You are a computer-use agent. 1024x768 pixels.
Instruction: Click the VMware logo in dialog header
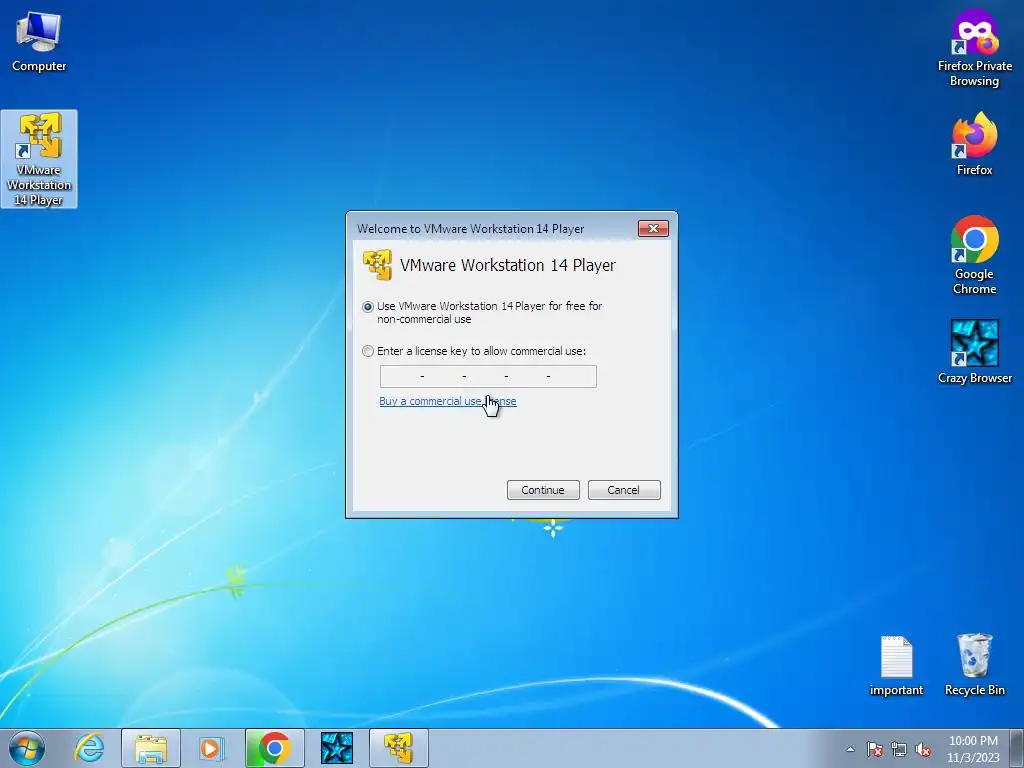click(x=377, y=265)
